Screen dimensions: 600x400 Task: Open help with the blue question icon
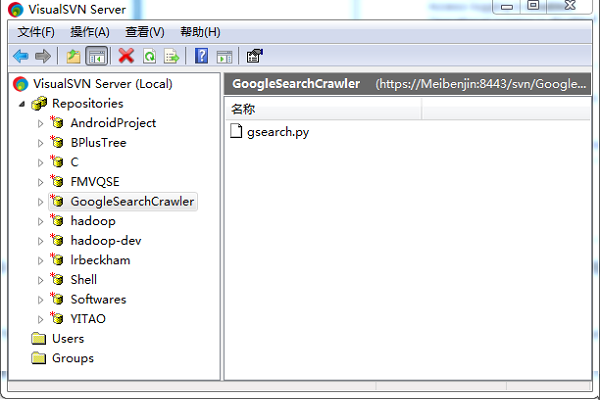tap(201, 56)
